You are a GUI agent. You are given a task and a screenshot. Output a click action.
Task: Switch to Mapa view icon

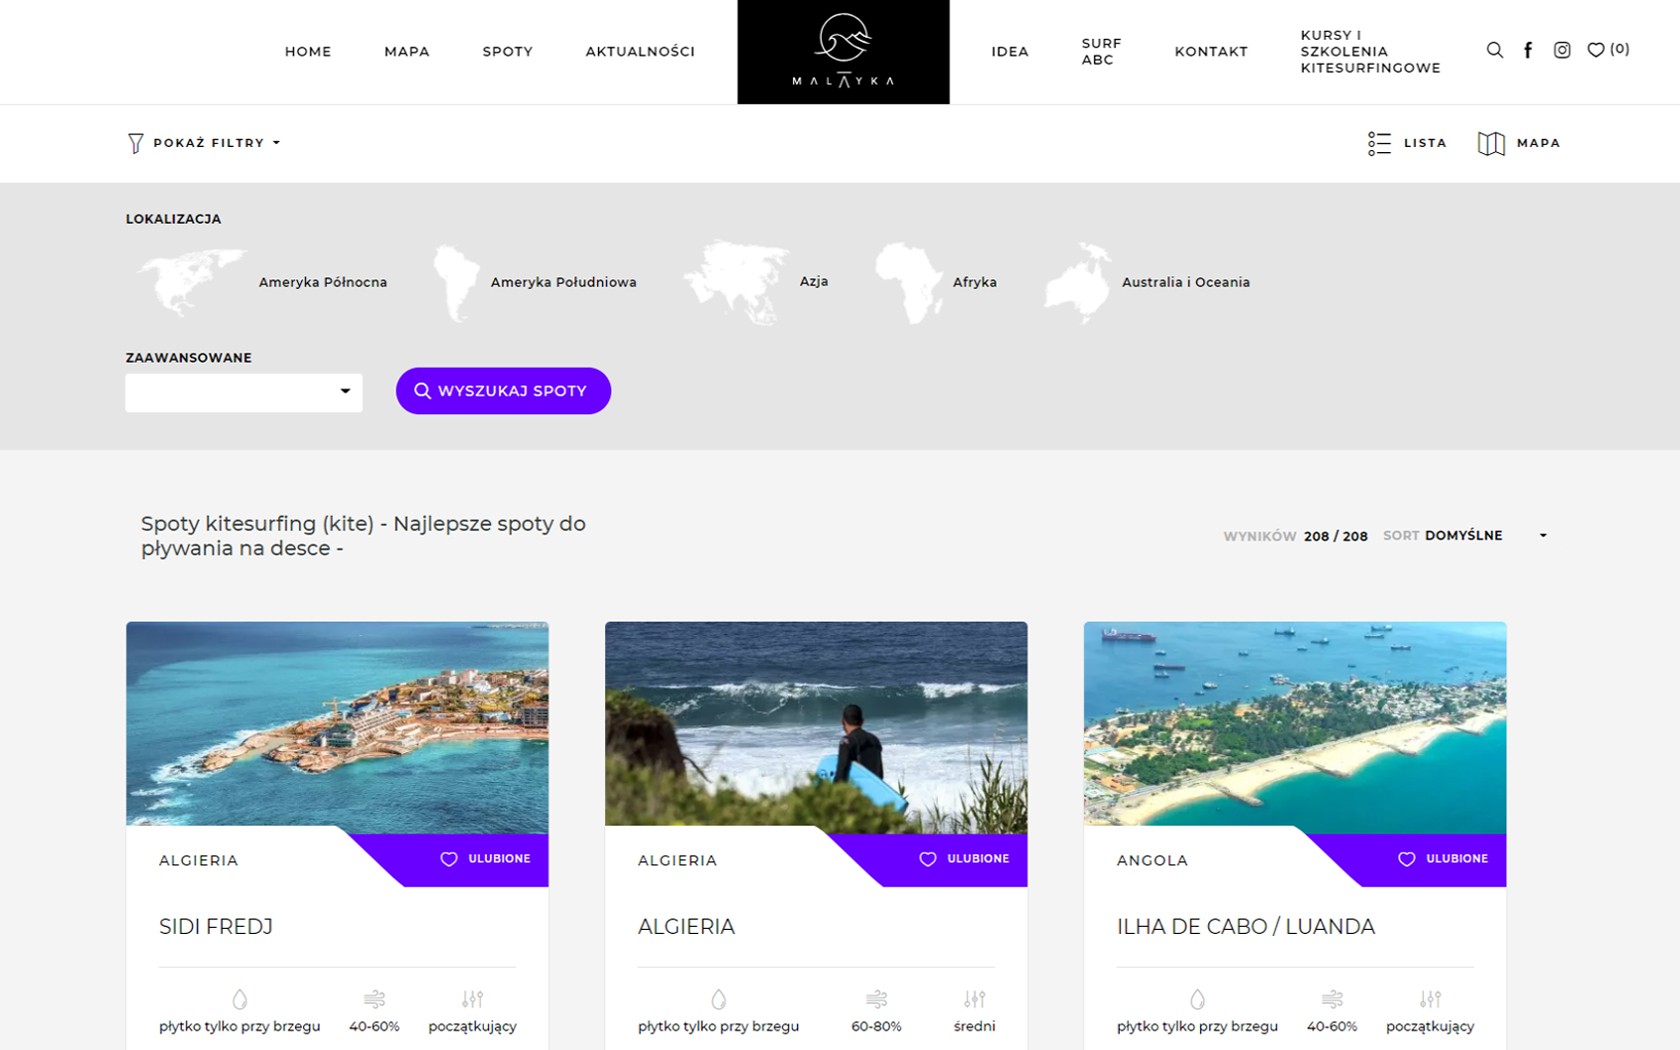pos(1491,143)
